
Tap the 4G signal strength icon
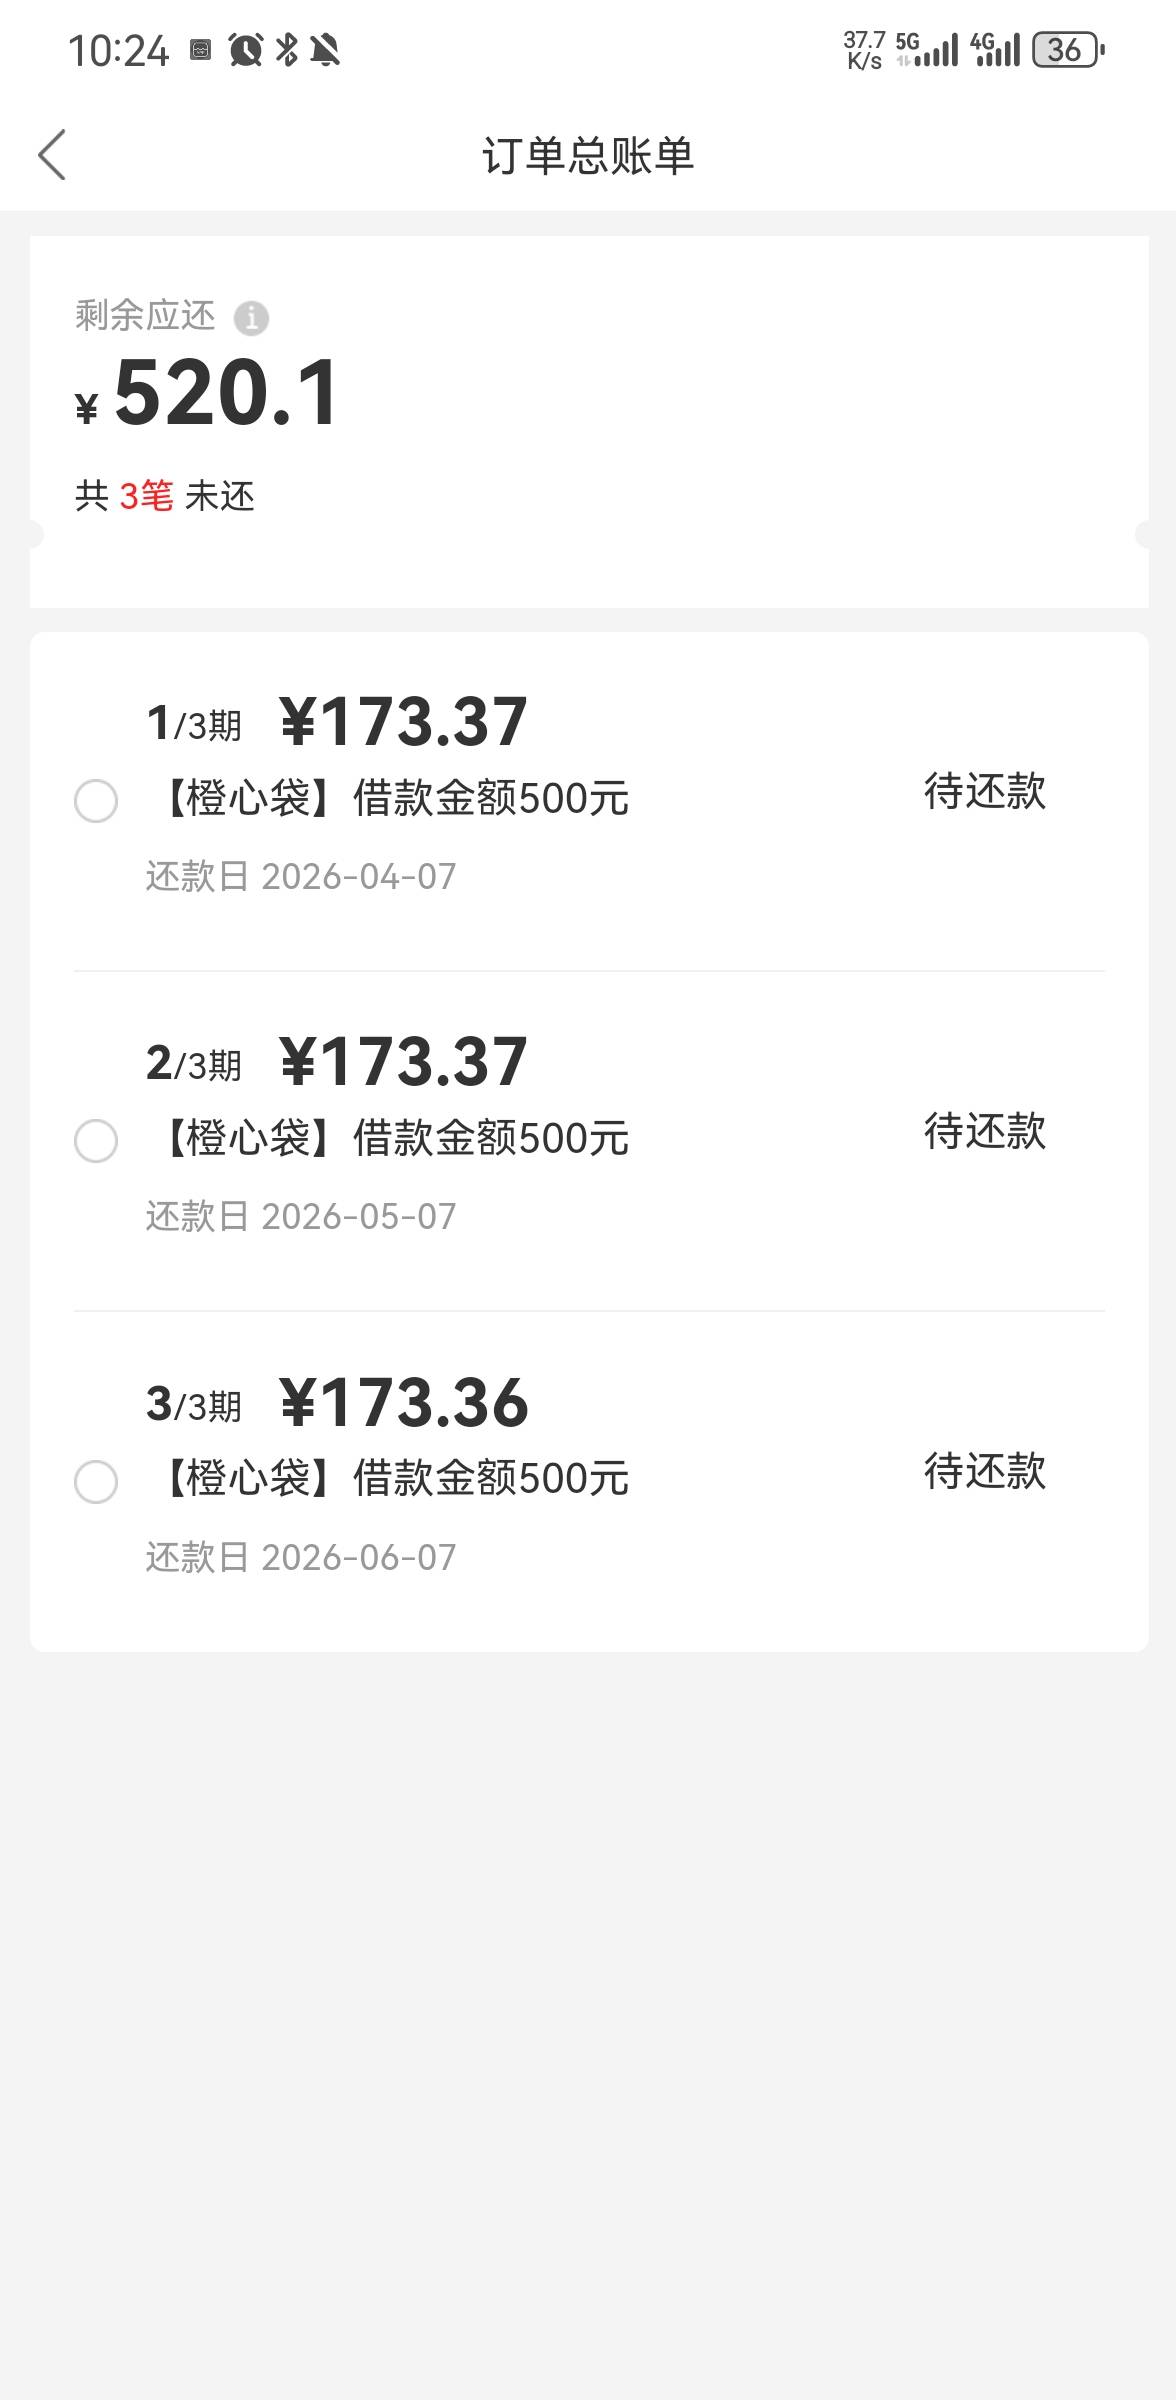[x=996, y=49]
